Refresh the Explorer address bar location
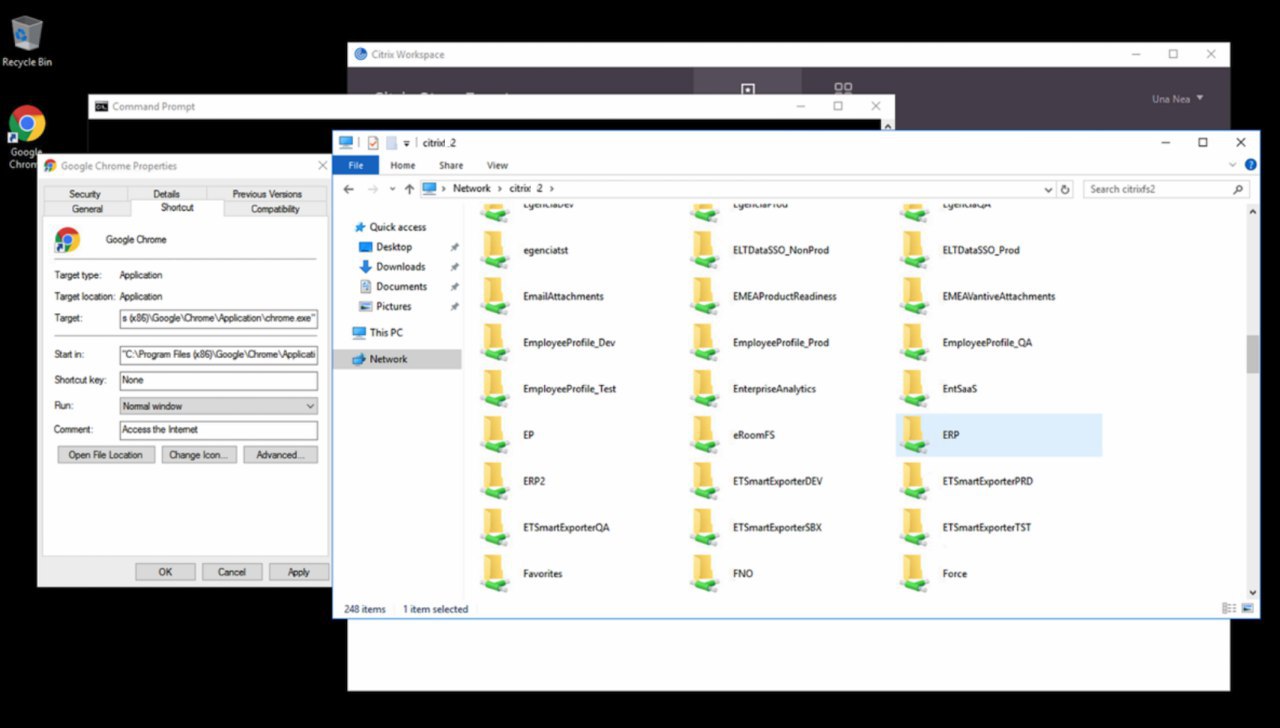Image resolution: width=1280 pixels, height=728 pixels. coord(1065,189)
